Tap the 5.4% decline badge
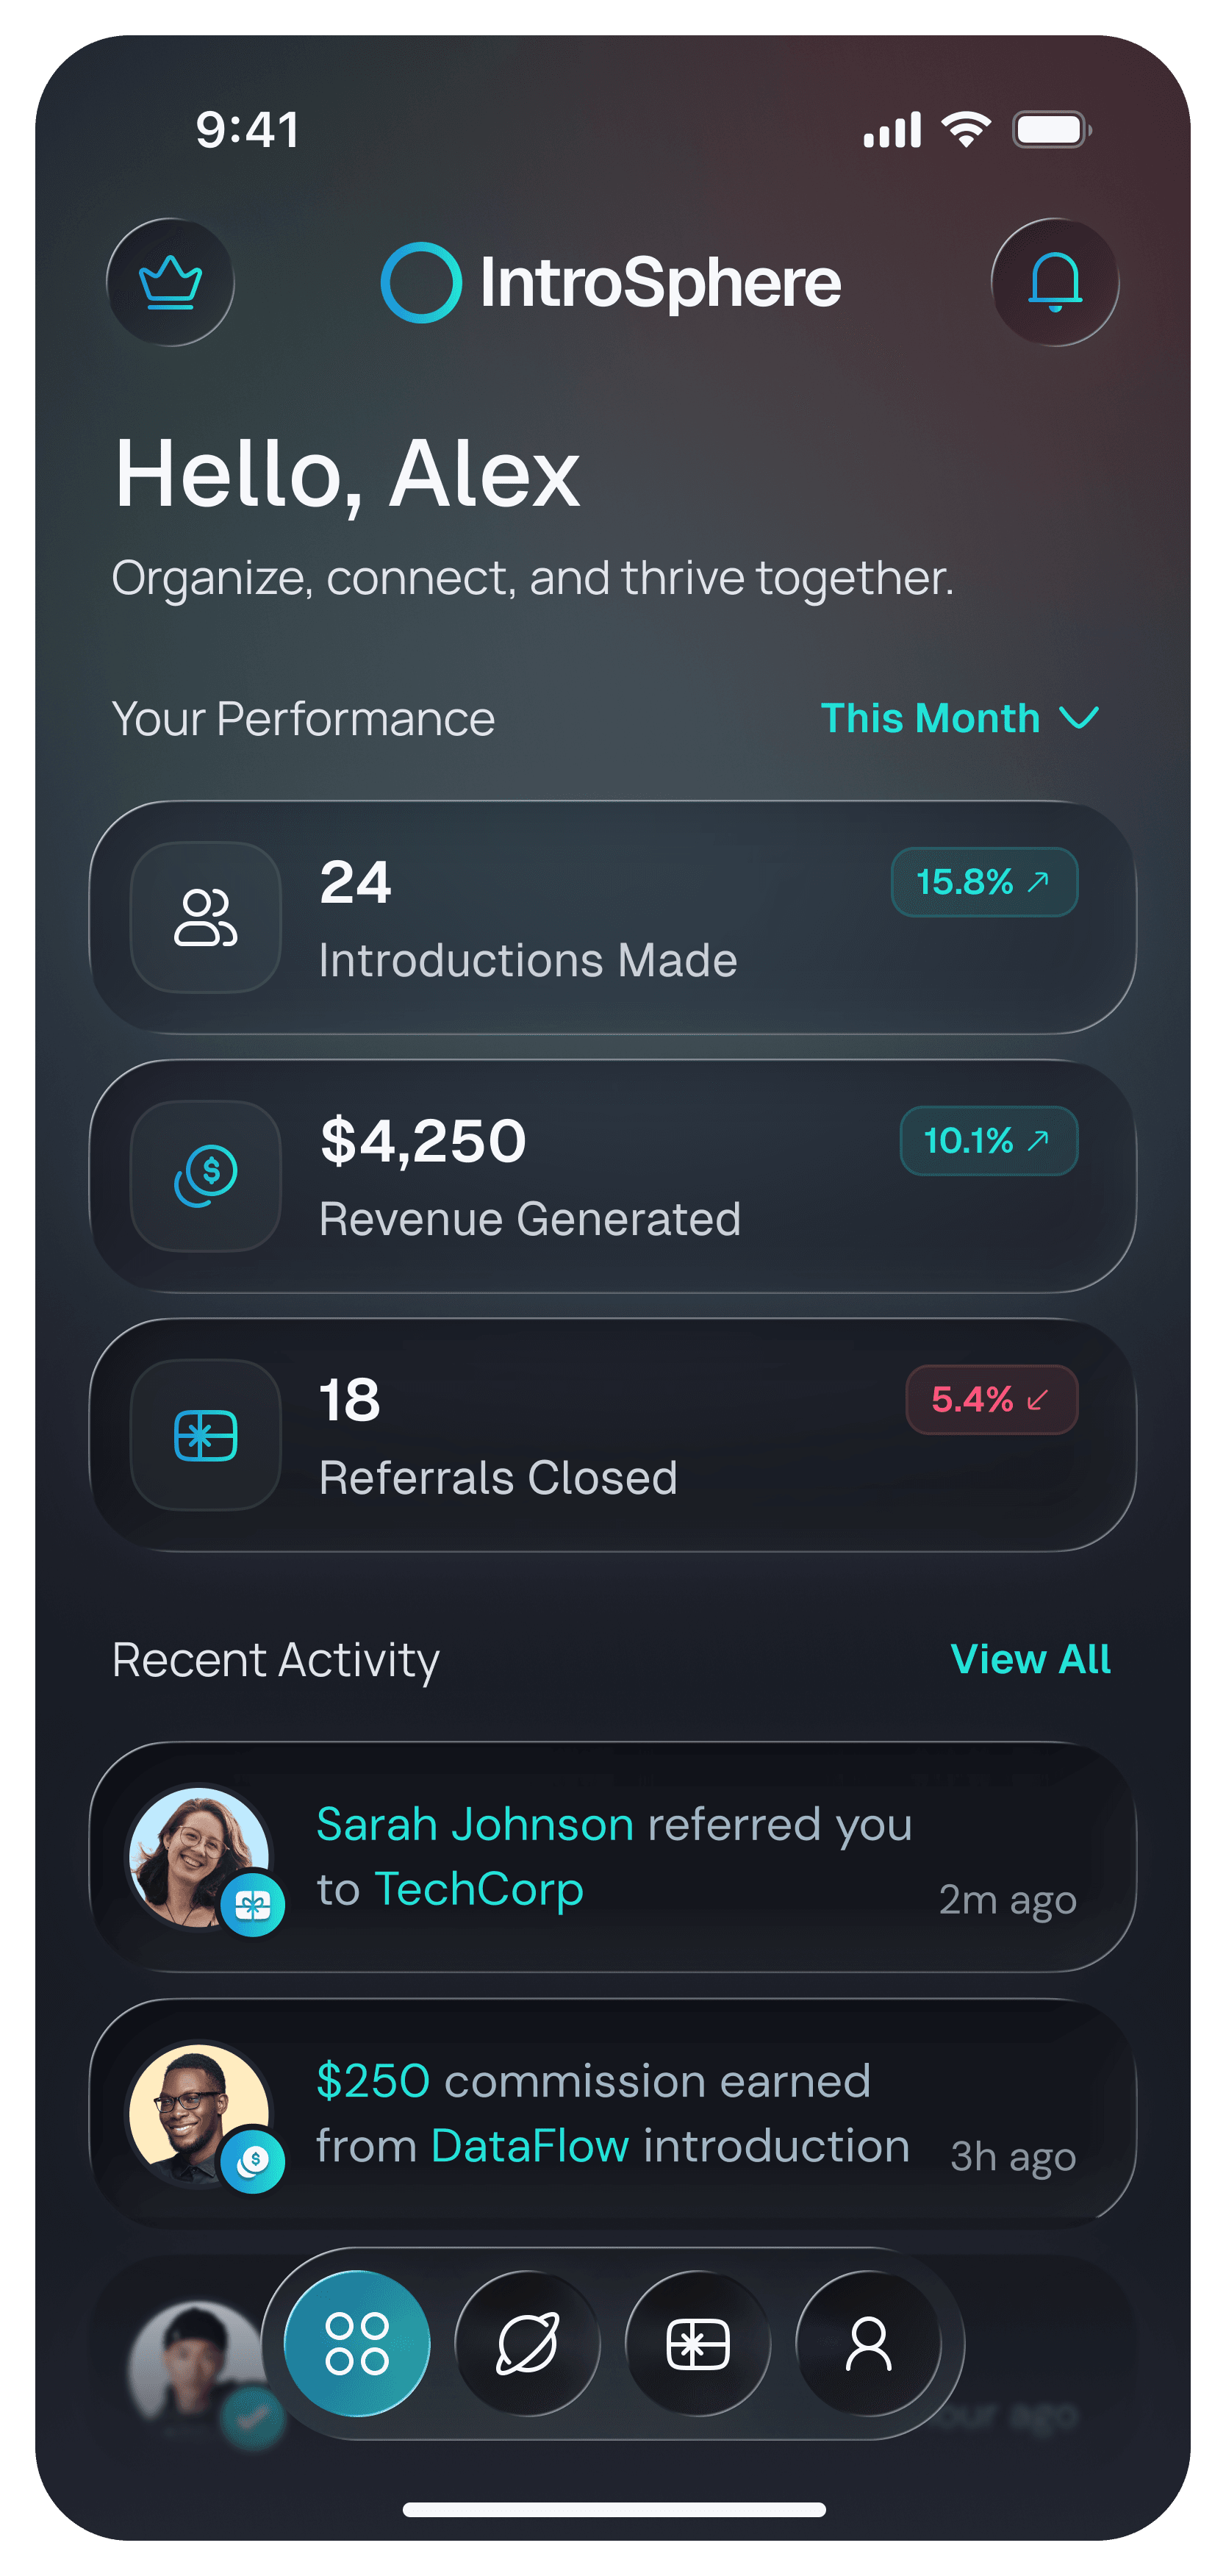Screen dimensions: 1226x2576 (x=991, y=1399)
